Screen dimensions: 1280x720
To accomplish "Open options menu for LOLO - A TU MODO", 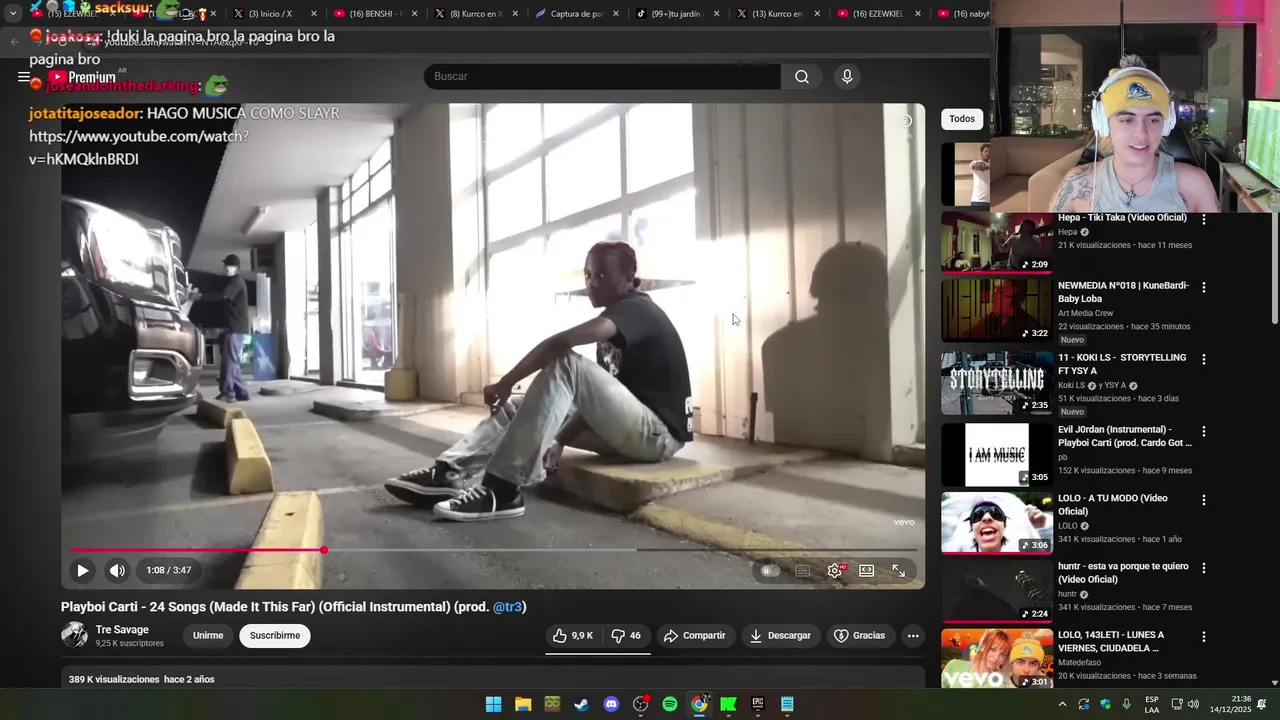I will coord(1204,500).
